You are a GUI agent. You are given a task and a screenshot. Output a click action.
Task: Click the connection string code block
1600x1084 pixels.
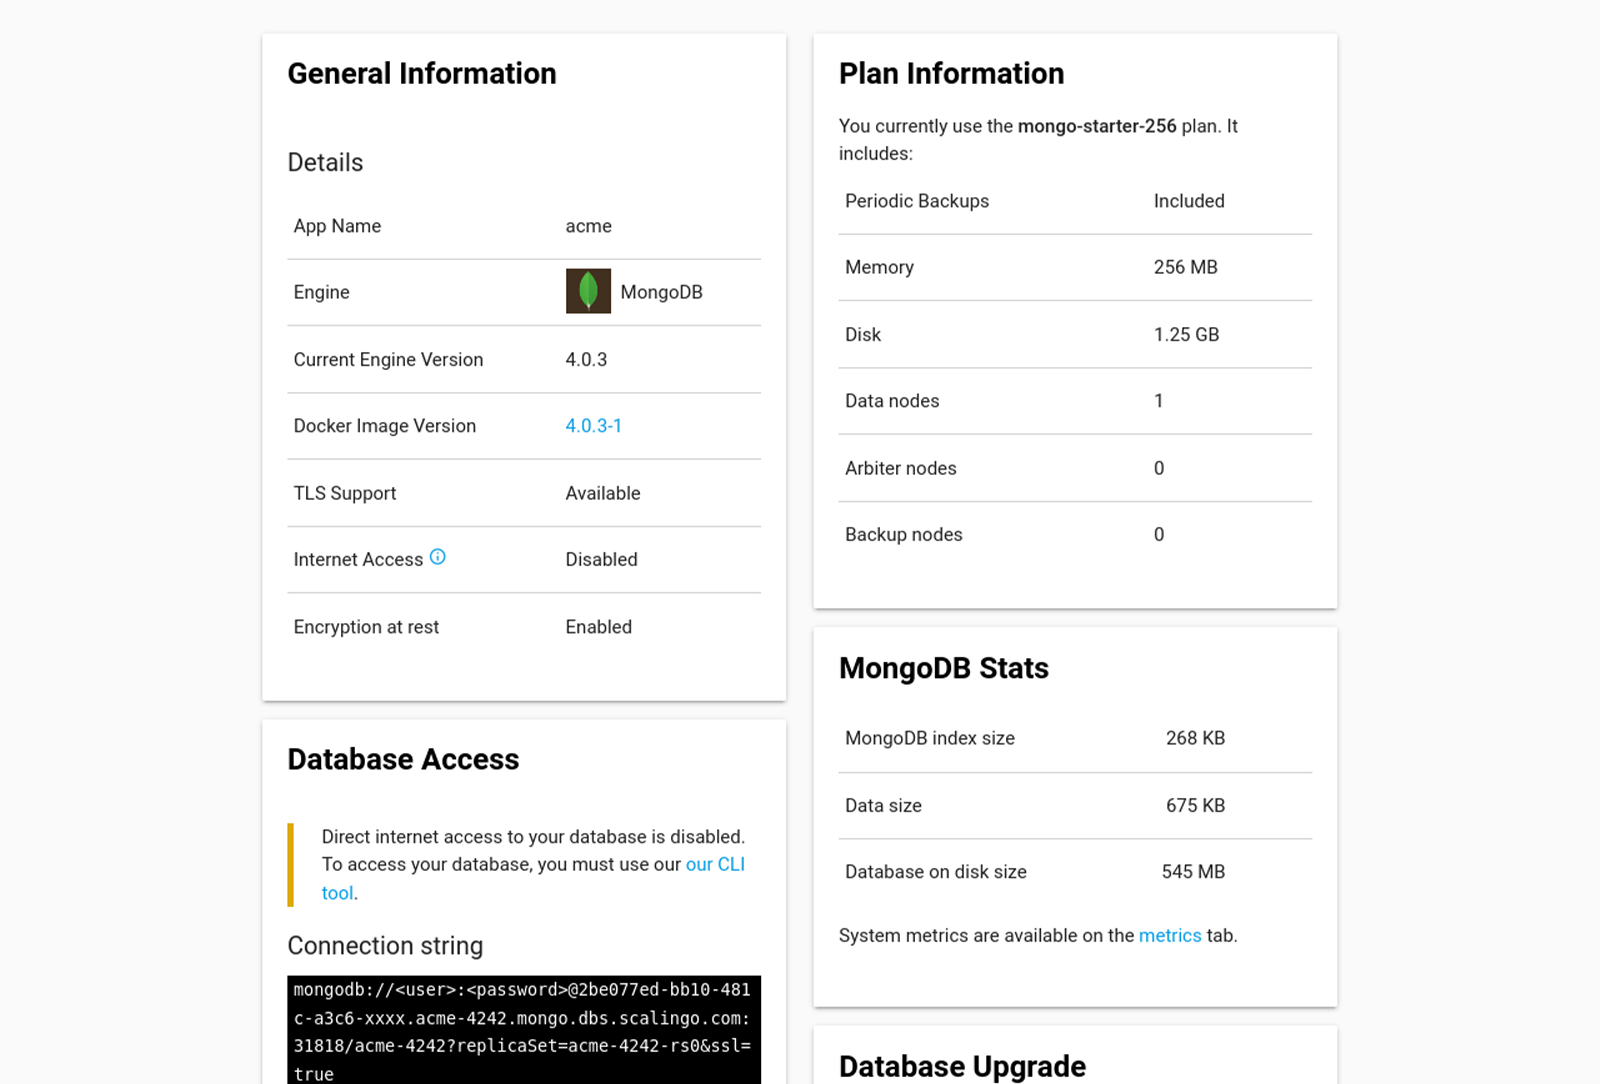pos(523,1030)
